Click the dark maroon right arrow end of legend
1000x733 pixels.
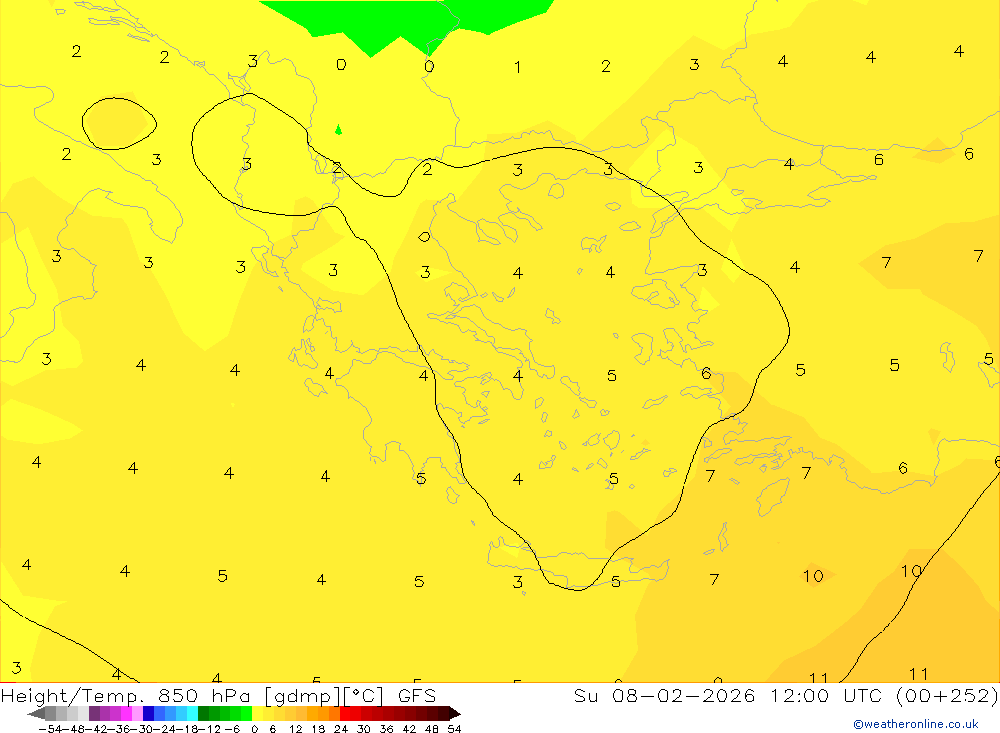(x=455, y=714)
